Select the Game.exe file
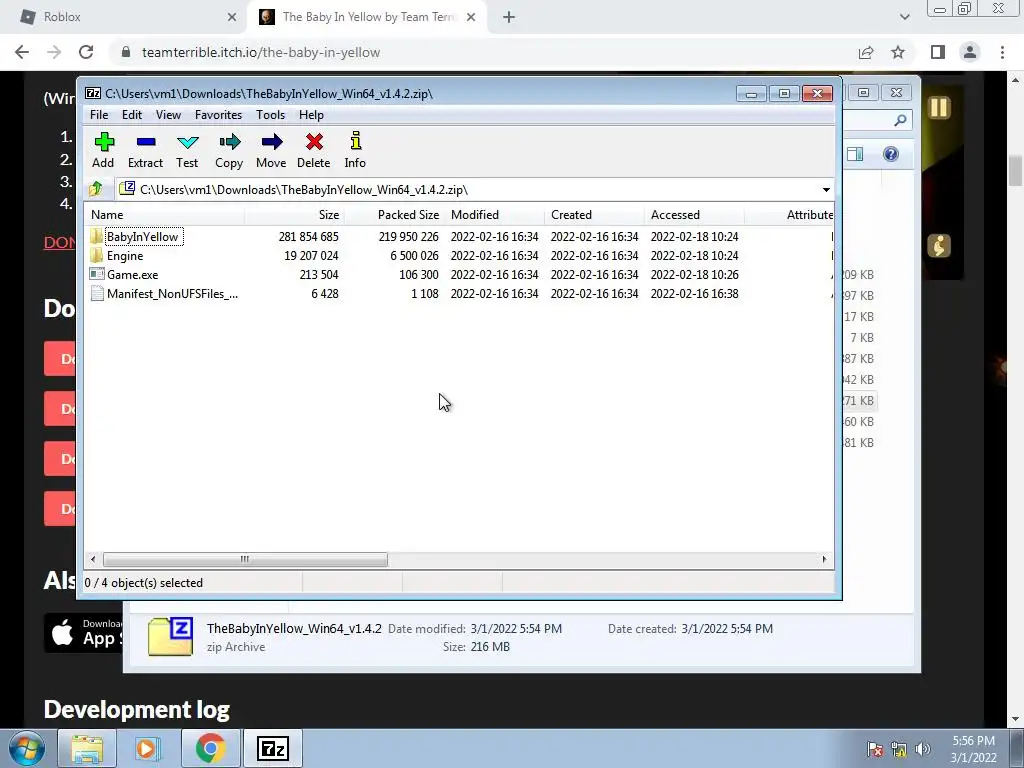The height and width of the screenshot is (768, 1024). point(133,275)
